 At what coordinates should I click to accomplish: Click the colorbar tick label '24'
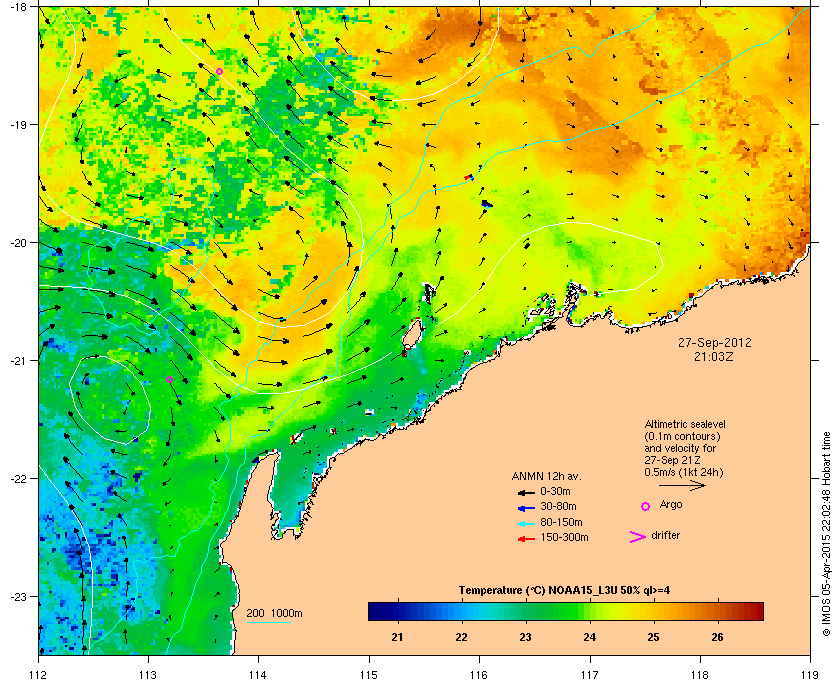[589, 637]
